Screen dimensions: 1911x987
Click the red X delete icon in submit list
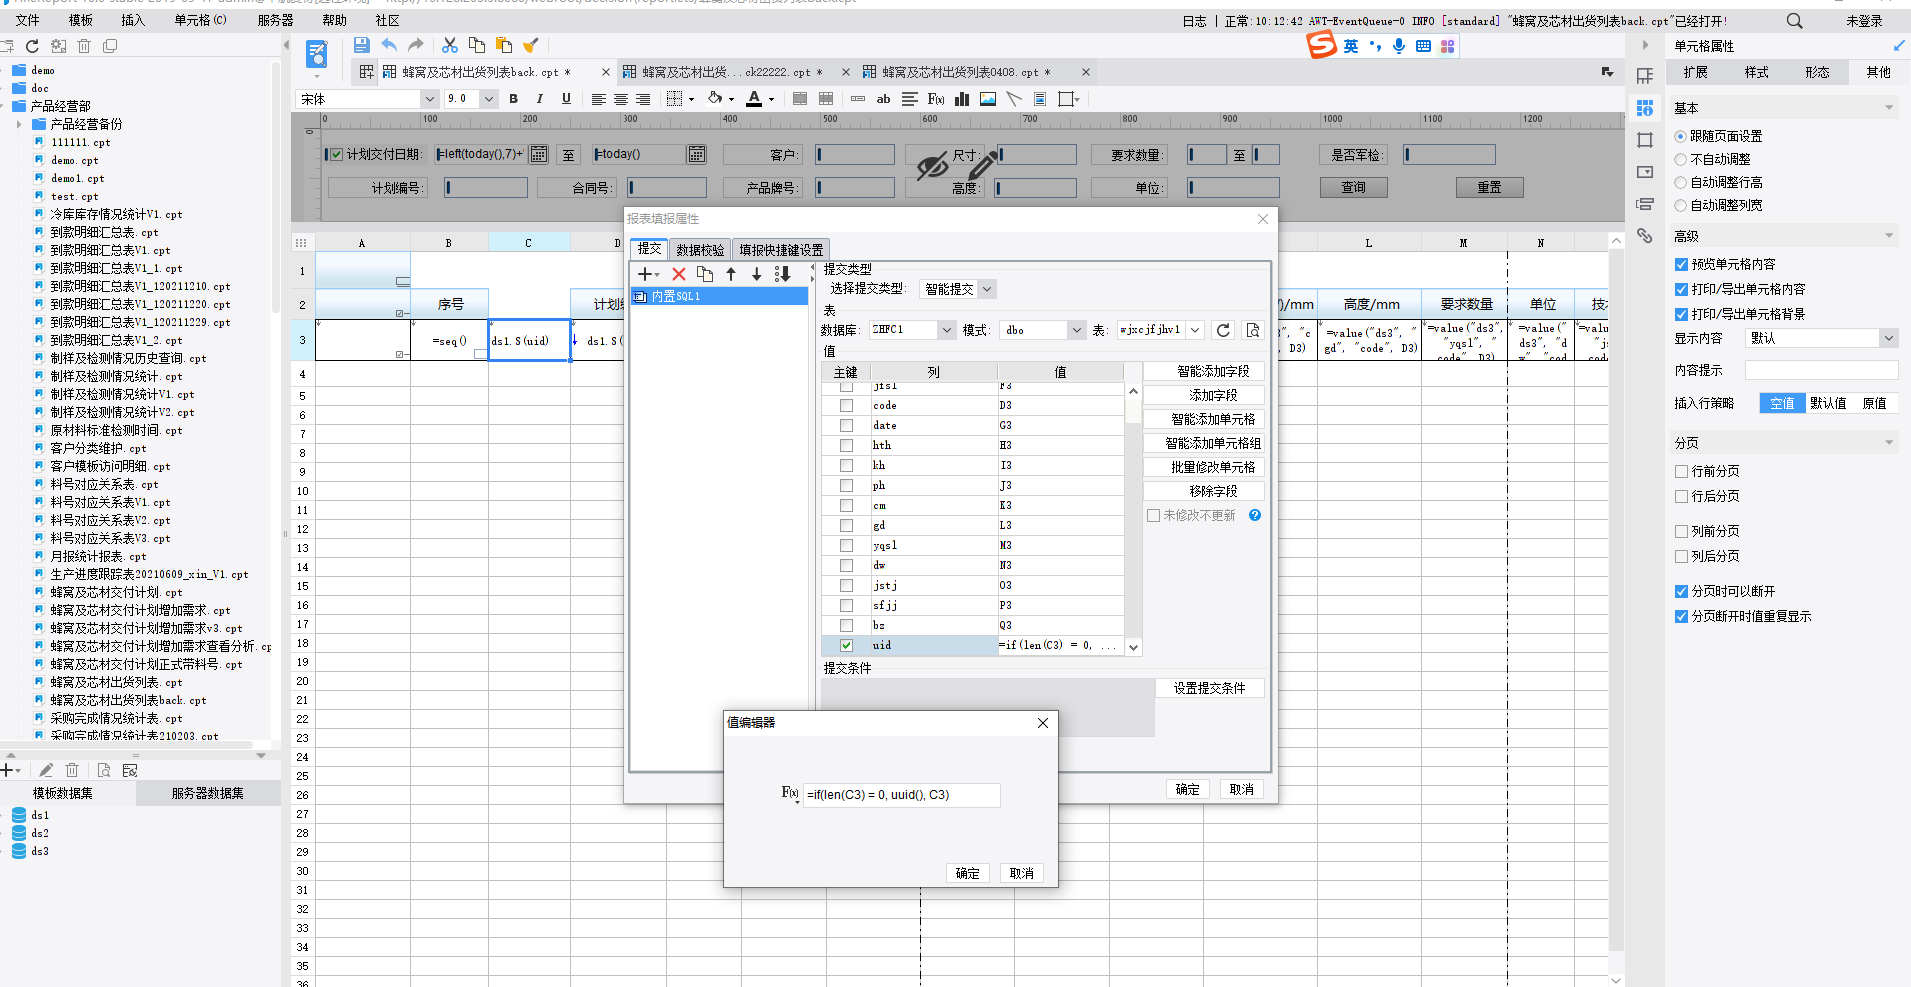pyautogui.click(x=679, y=274)
